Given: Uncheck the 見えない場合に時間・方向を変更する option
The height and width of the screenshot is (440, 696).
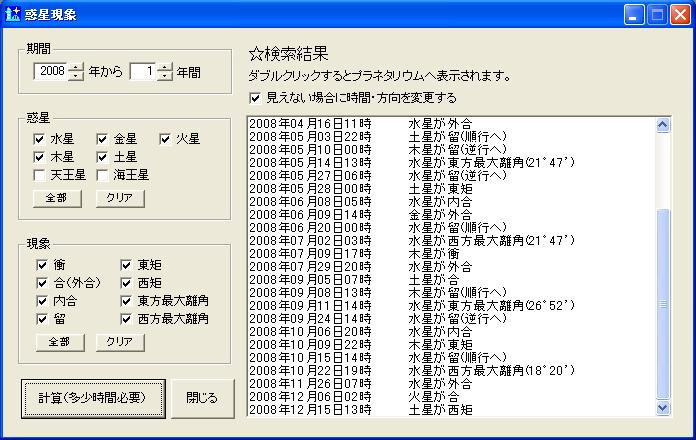Looking at the screenshot, I should (x=255, y=99).
